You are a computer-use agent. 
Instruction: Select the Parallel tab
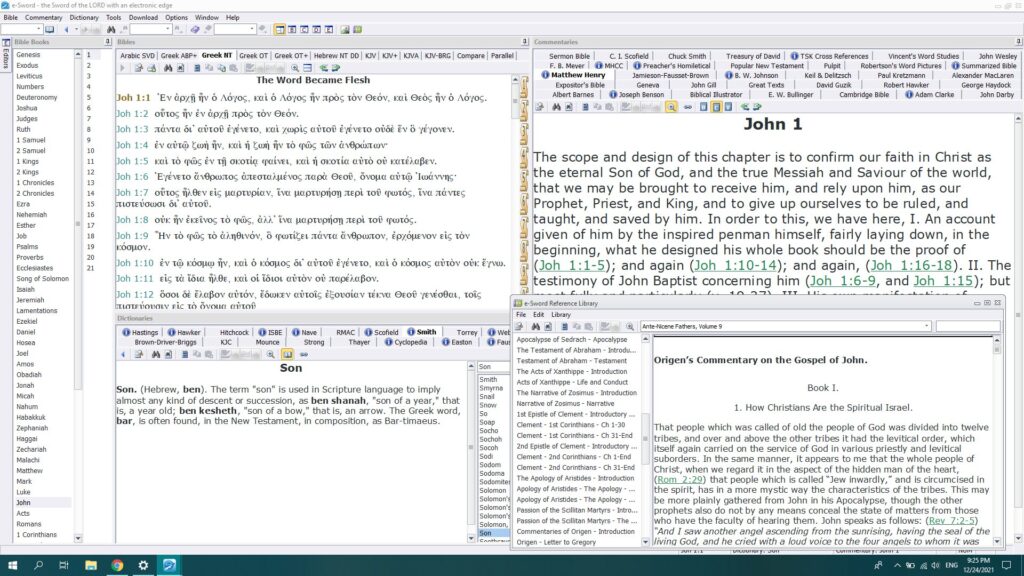point(502,56)
